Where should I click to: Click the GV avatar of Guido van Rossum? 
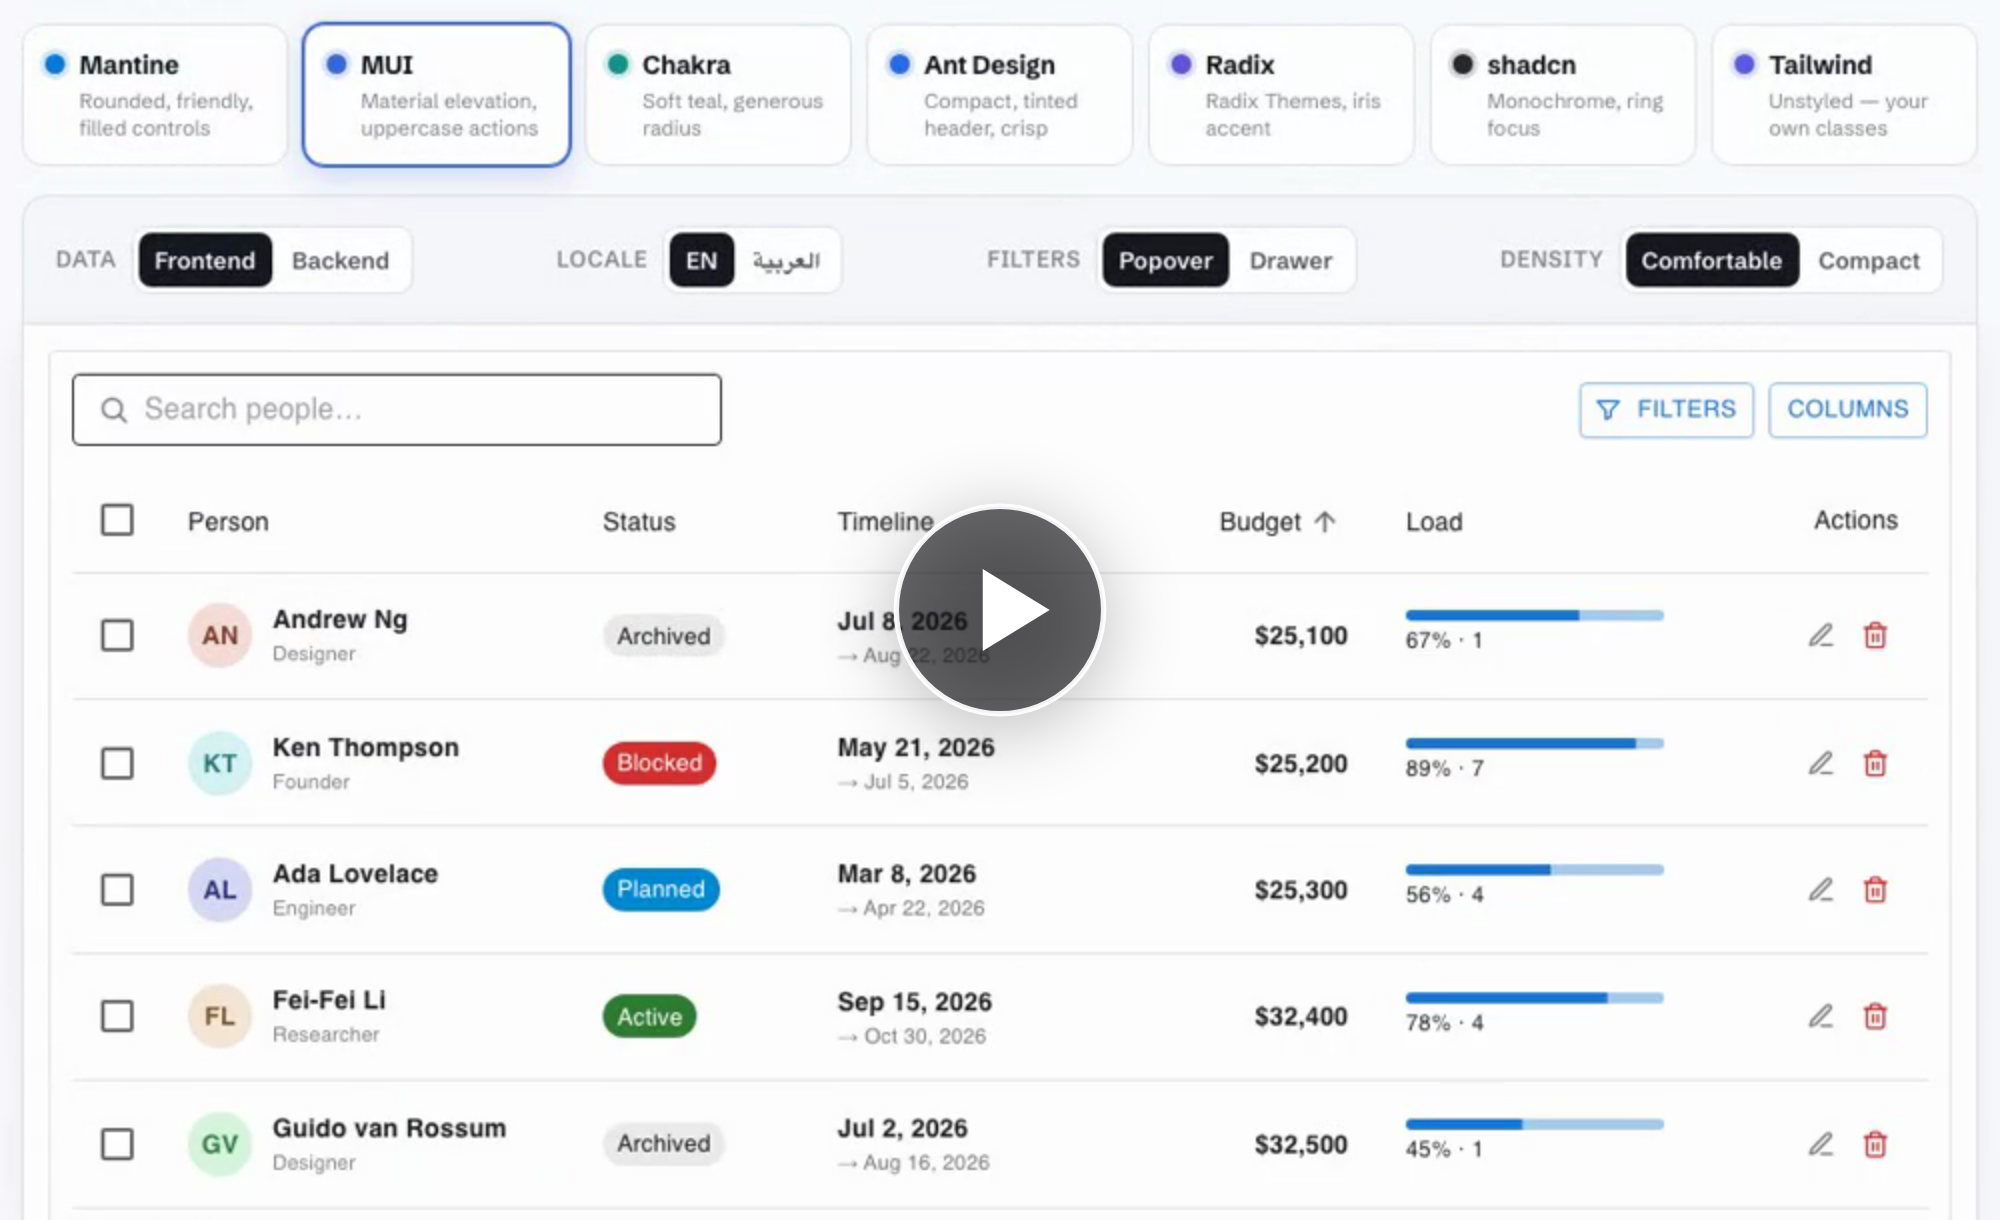point(220,1143)
